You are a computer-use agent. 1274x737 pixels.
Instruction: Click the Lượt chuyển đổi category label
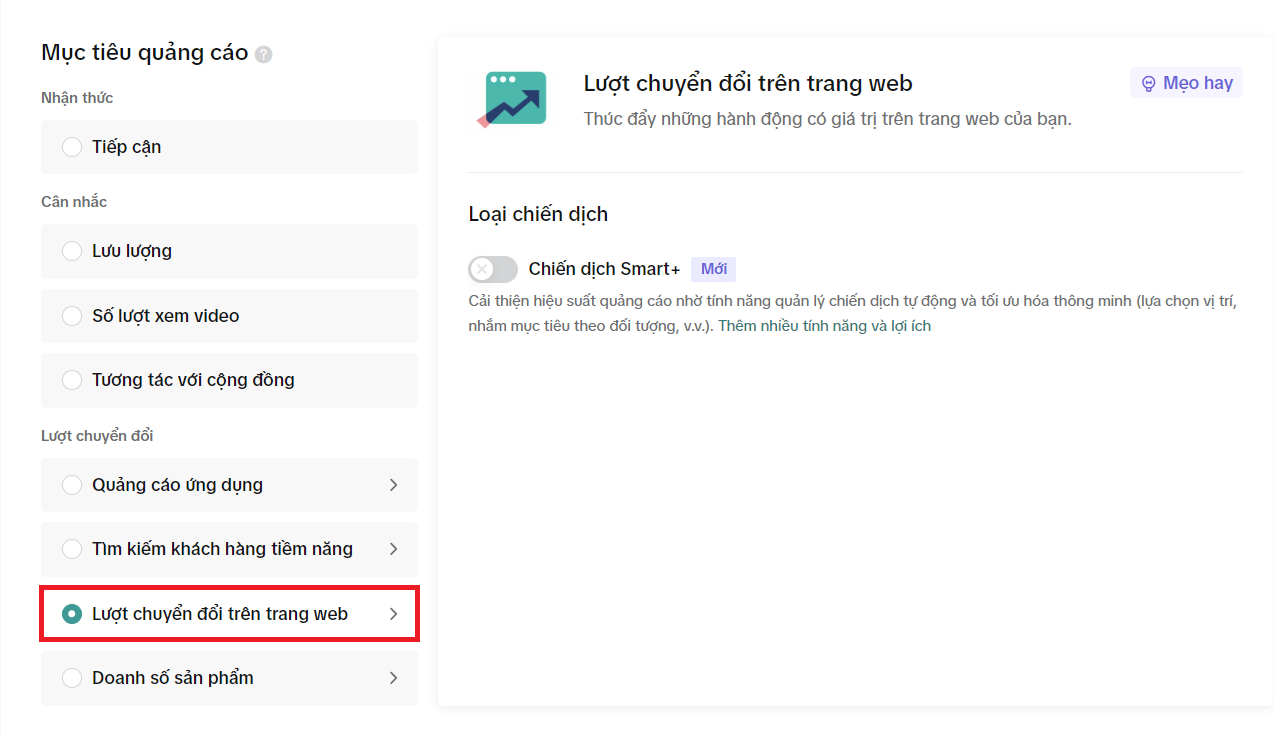coord(97,436)
